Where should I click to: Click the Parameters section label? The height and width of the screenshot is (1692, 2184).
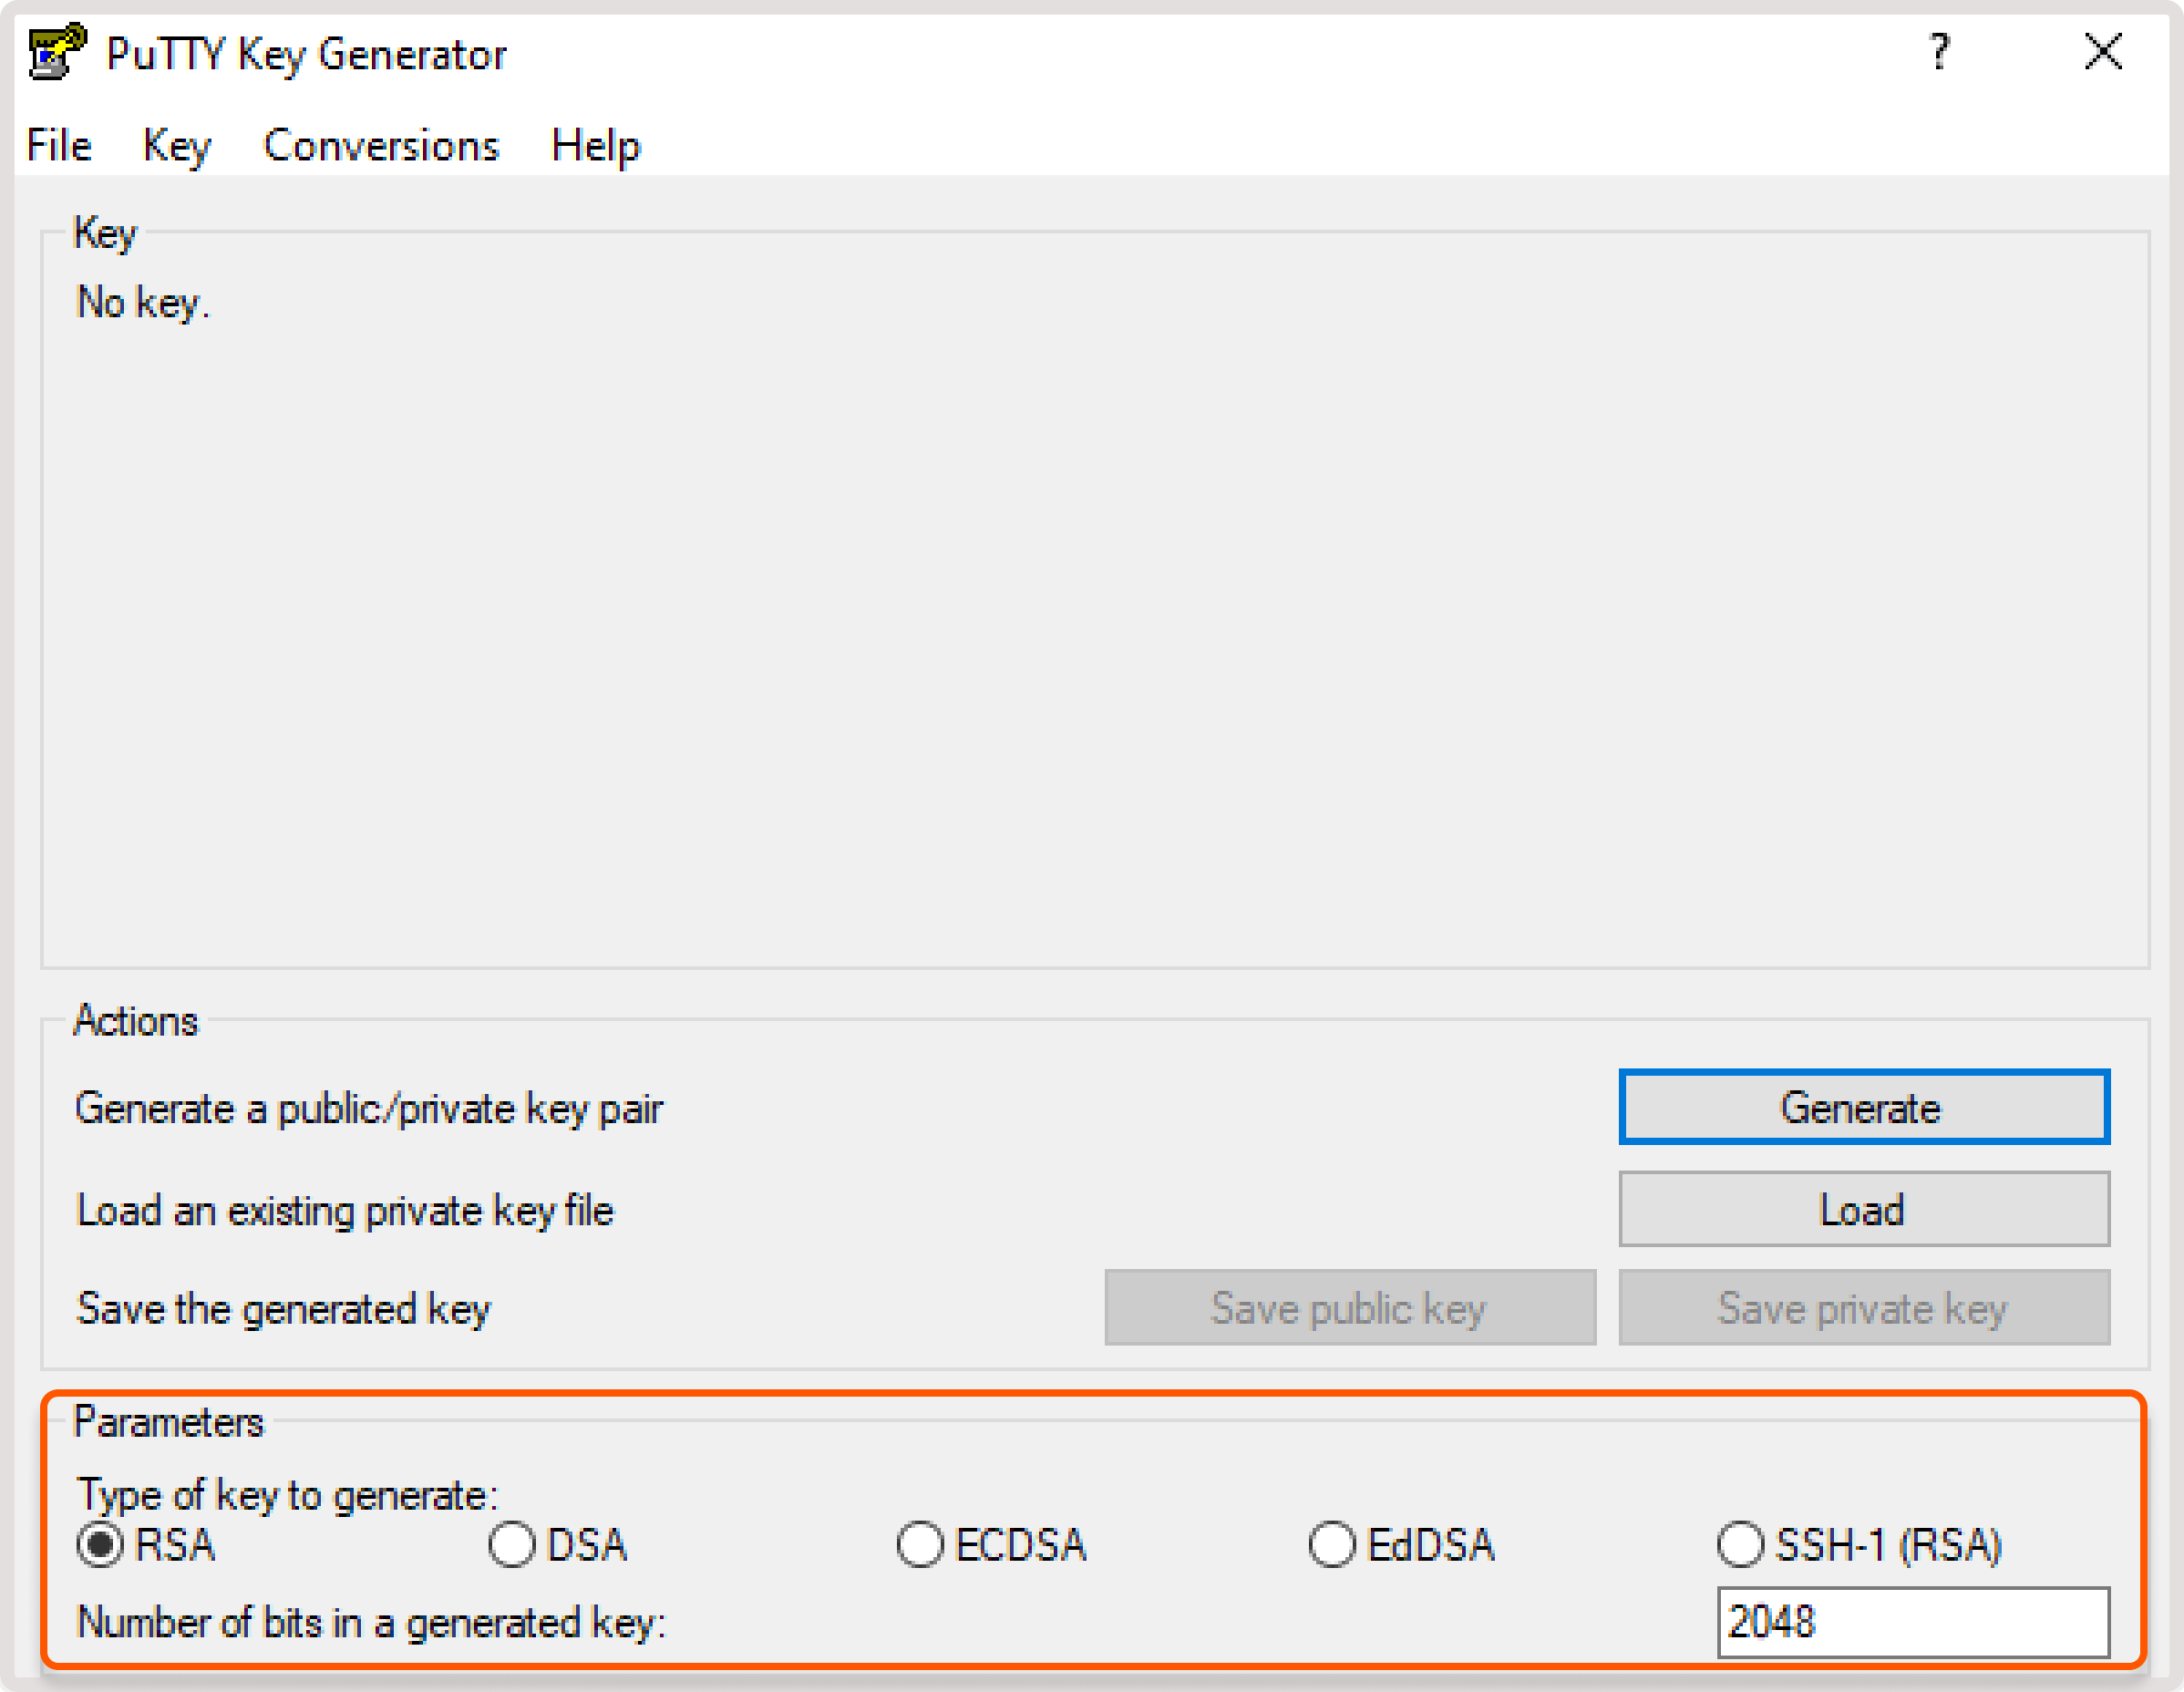point(170,1421)
